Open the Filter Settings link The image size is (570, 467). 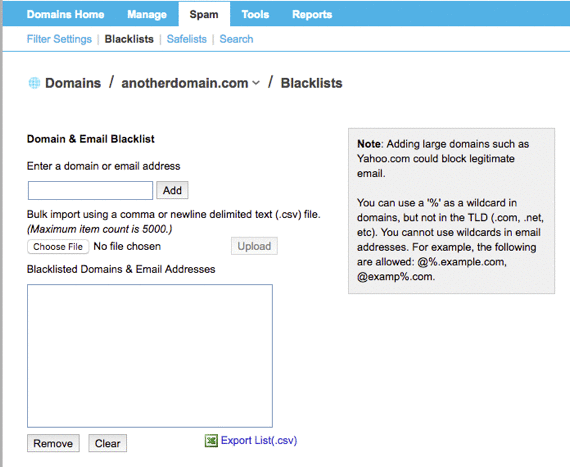point(59,39)
